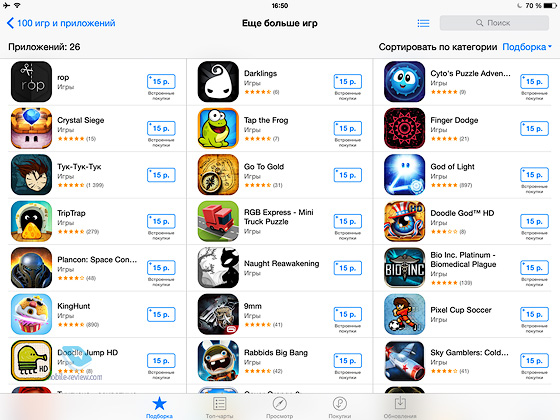Viewport: 560px width, 420px height.
Task: Open the Обновления tab
Action: tap(400, 408)
